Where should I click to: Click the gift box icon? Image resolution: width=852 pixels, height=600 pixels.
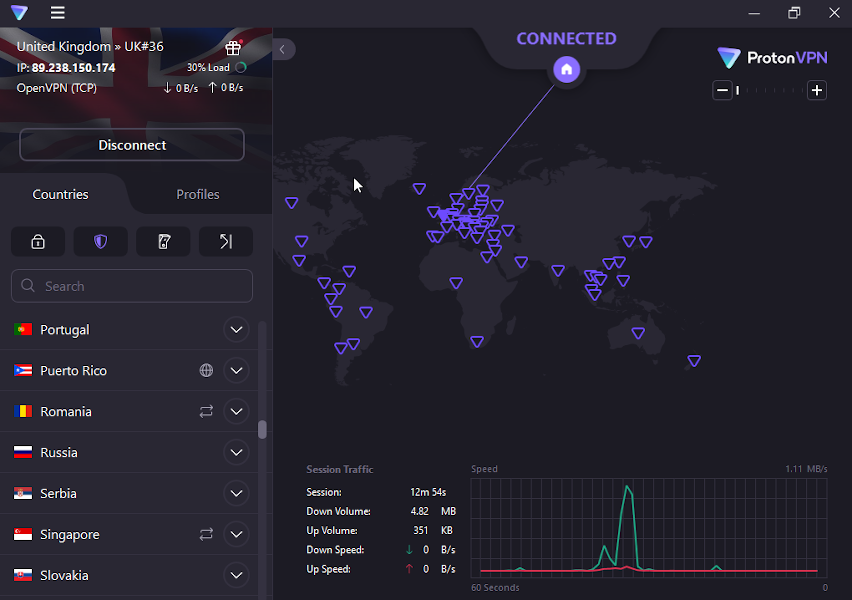(x=233, y=47)
